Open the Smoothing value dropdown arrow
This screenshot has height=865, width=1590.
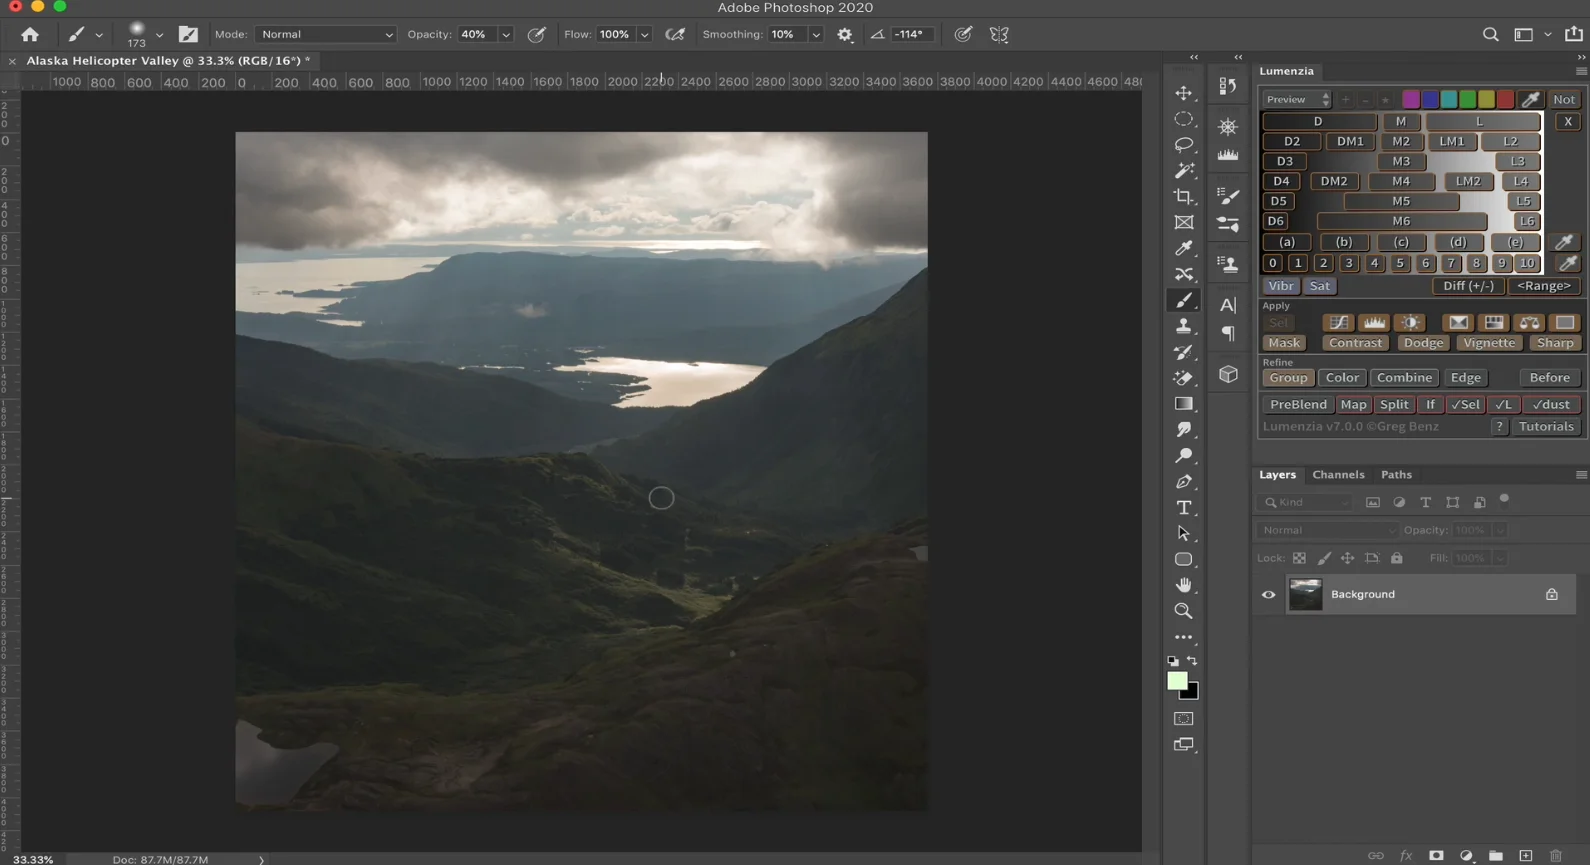816,34
